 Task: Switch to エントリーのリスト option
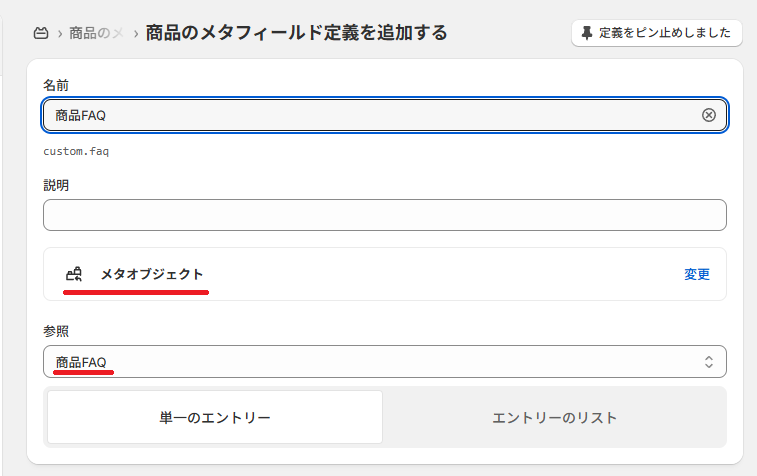[554, 417]
